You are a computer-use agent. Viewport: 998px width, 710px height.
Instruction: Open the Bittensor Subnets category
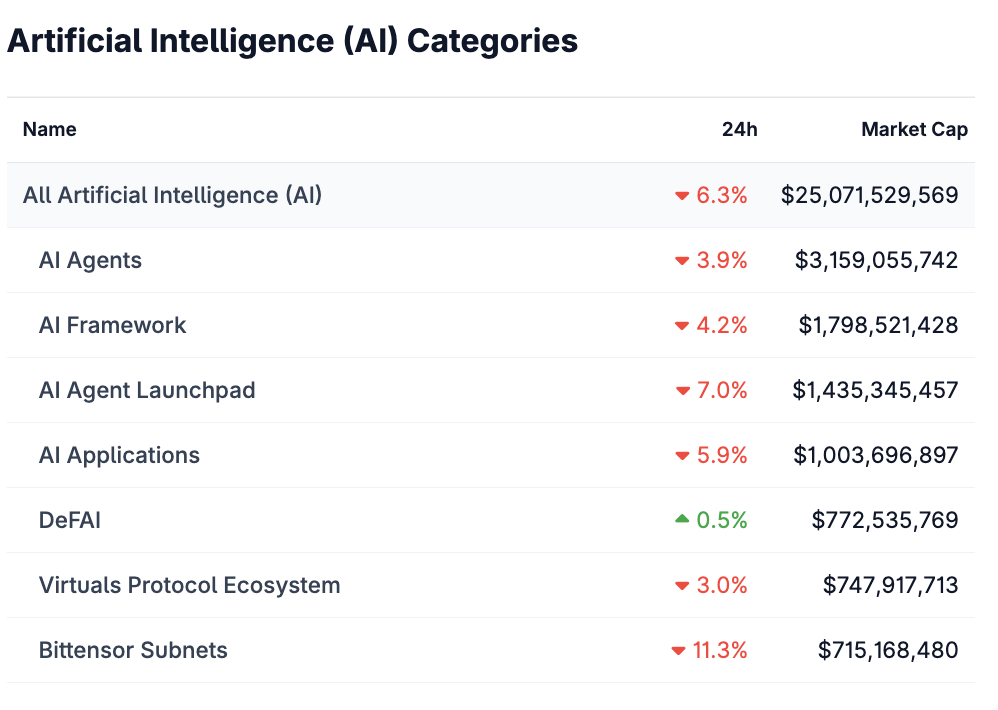click(132, 650)
